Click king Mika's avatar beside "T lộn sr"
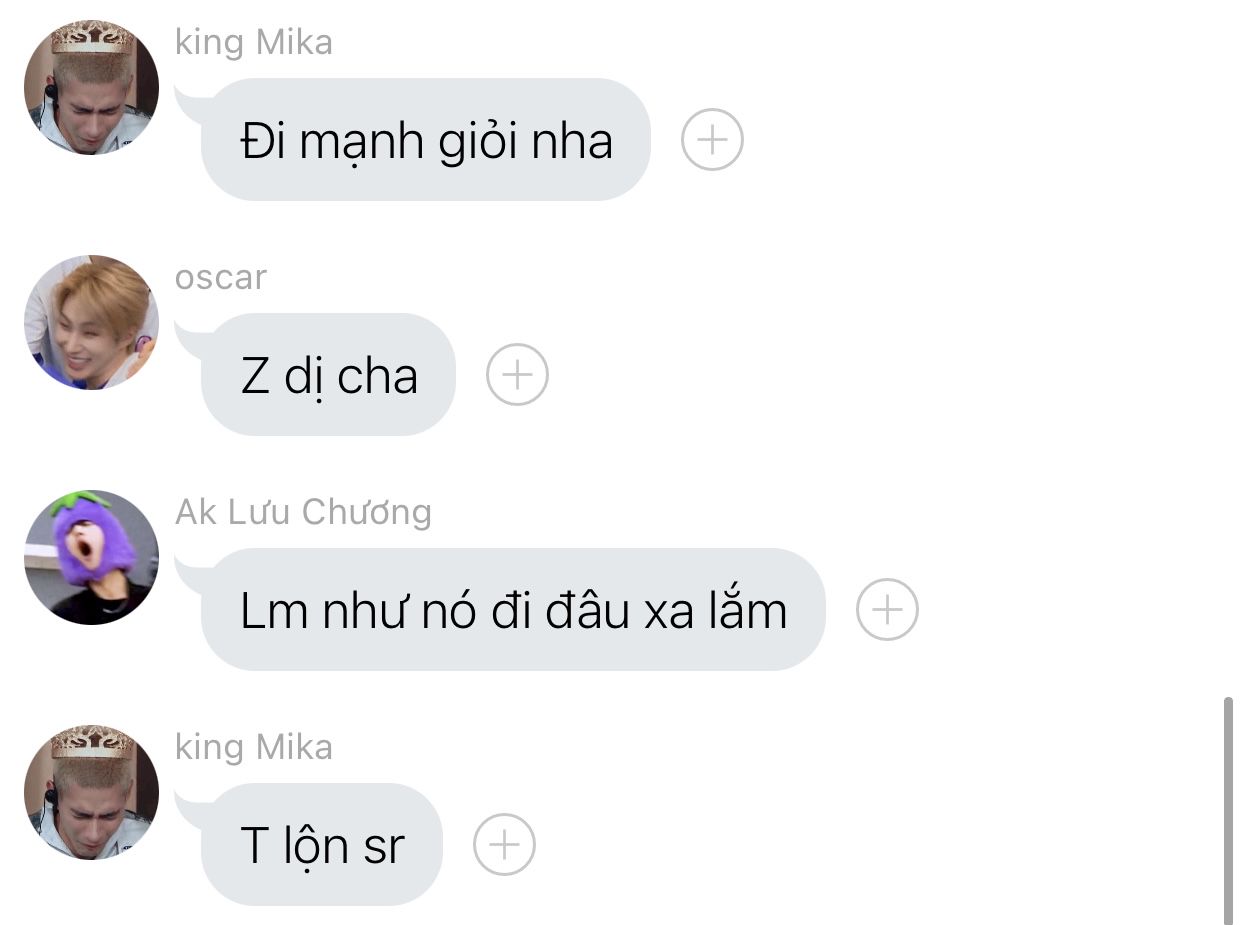This screenshot has width=1242, height=925. point(91,792)
